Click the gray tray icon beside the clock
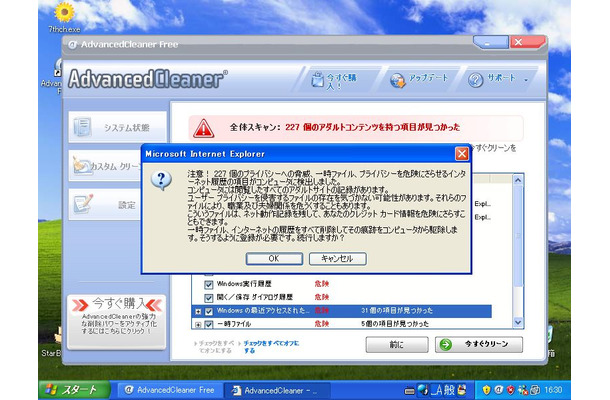This screenshot has width=610, height=400. click(535, 390)
